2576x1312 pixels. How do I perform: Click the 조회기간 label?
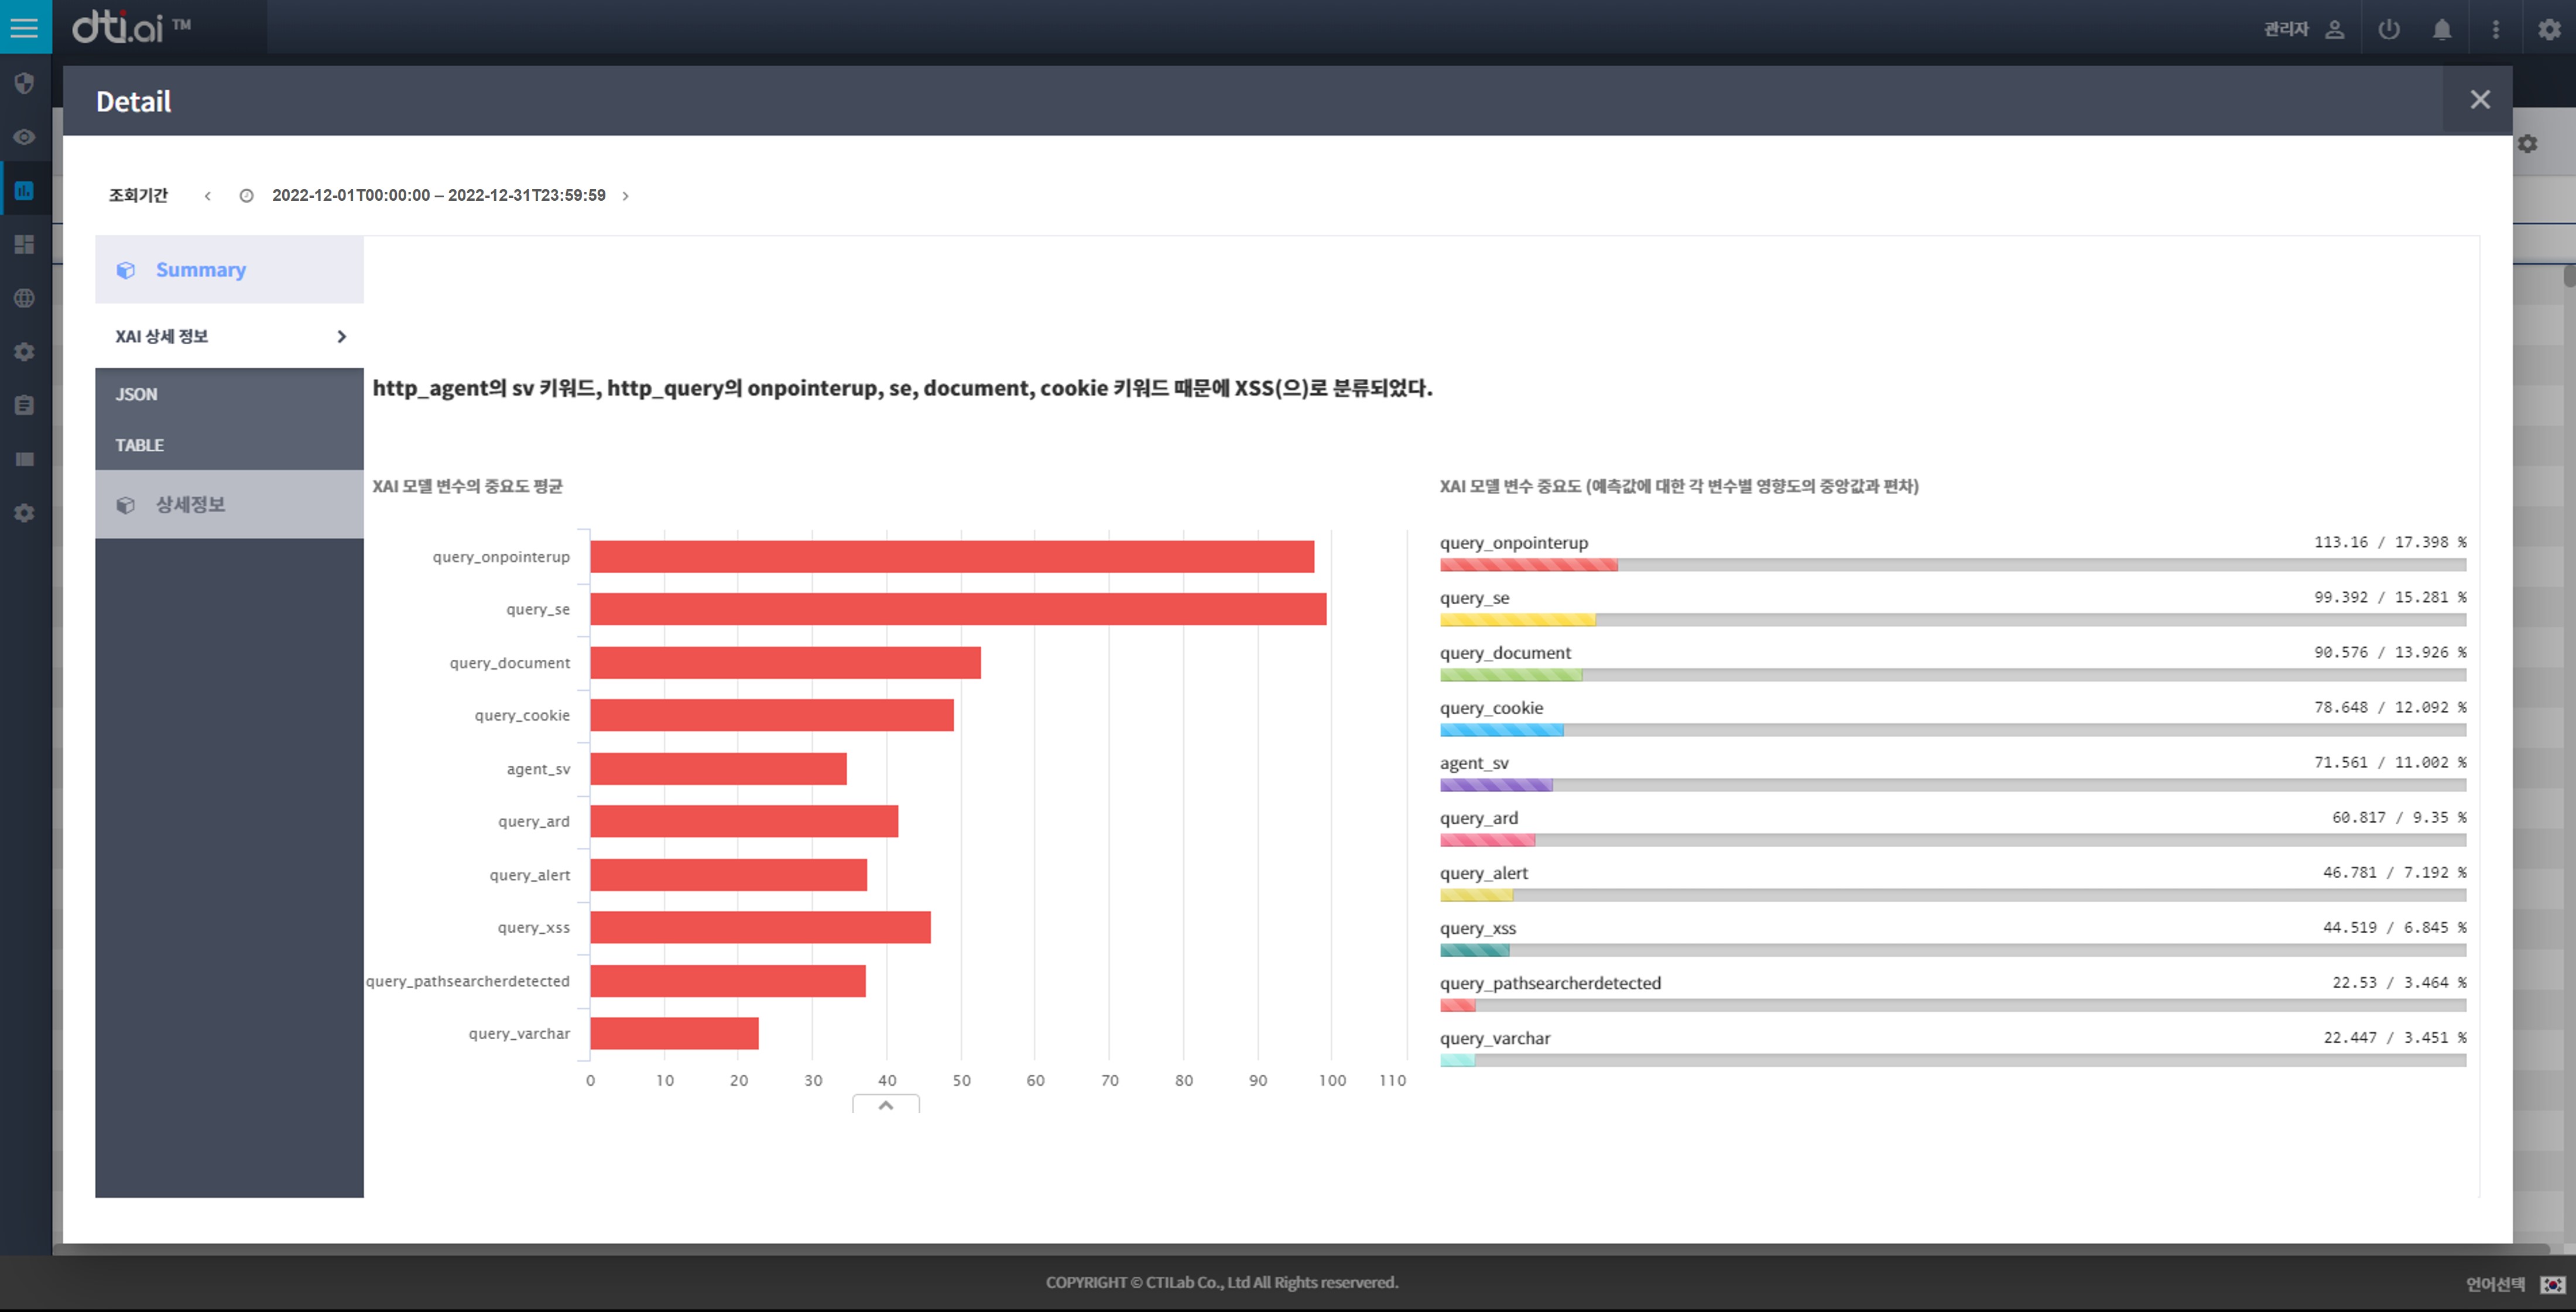(138, 196)
